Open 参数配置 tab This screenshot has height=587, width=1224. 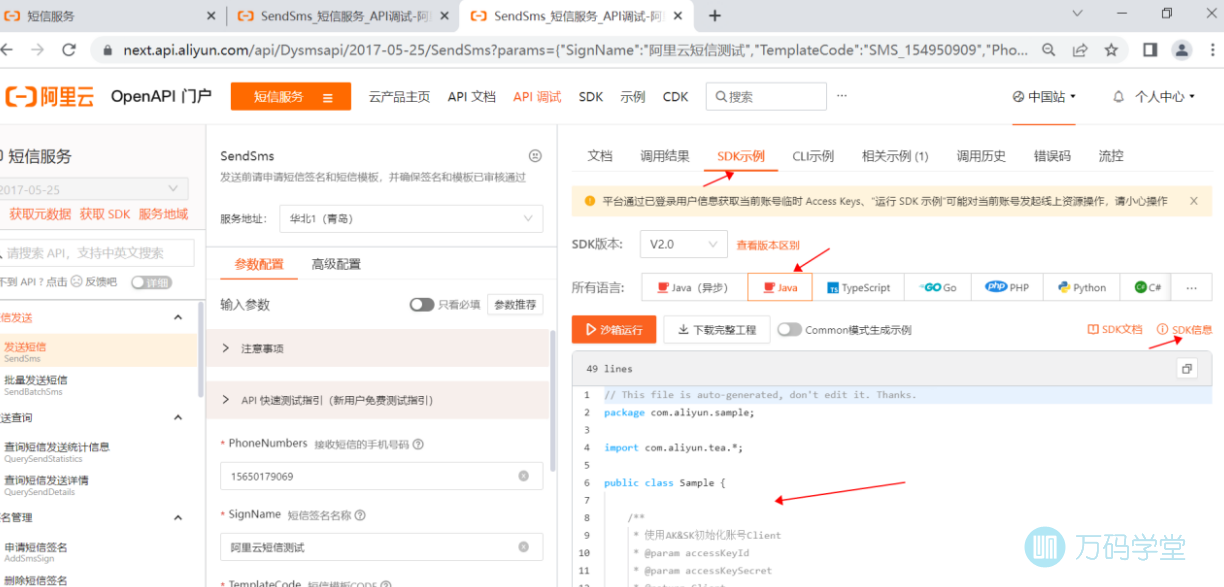(x=259, y=264)
